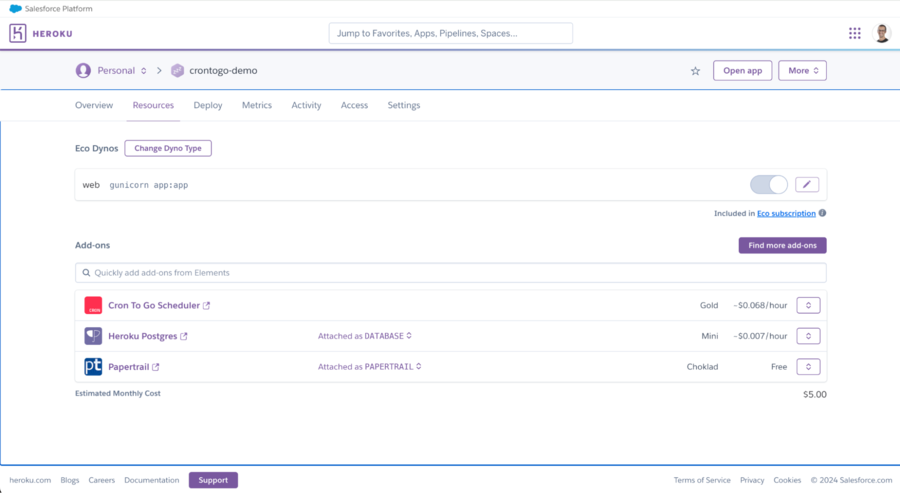
Task: Toggle the web dyno switch
Action: tap(769, 184)
